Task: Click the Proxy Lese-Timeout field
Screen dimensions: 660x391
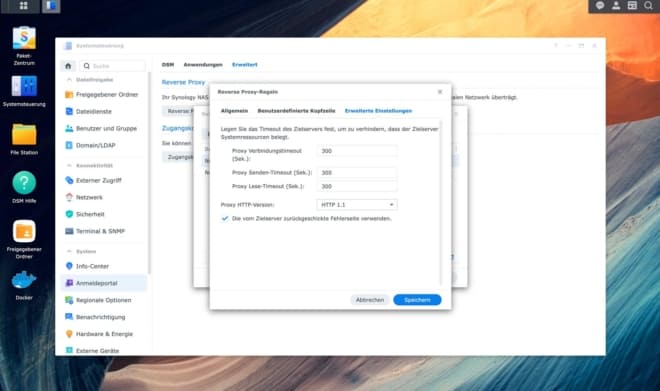Action: coord(357,186)
